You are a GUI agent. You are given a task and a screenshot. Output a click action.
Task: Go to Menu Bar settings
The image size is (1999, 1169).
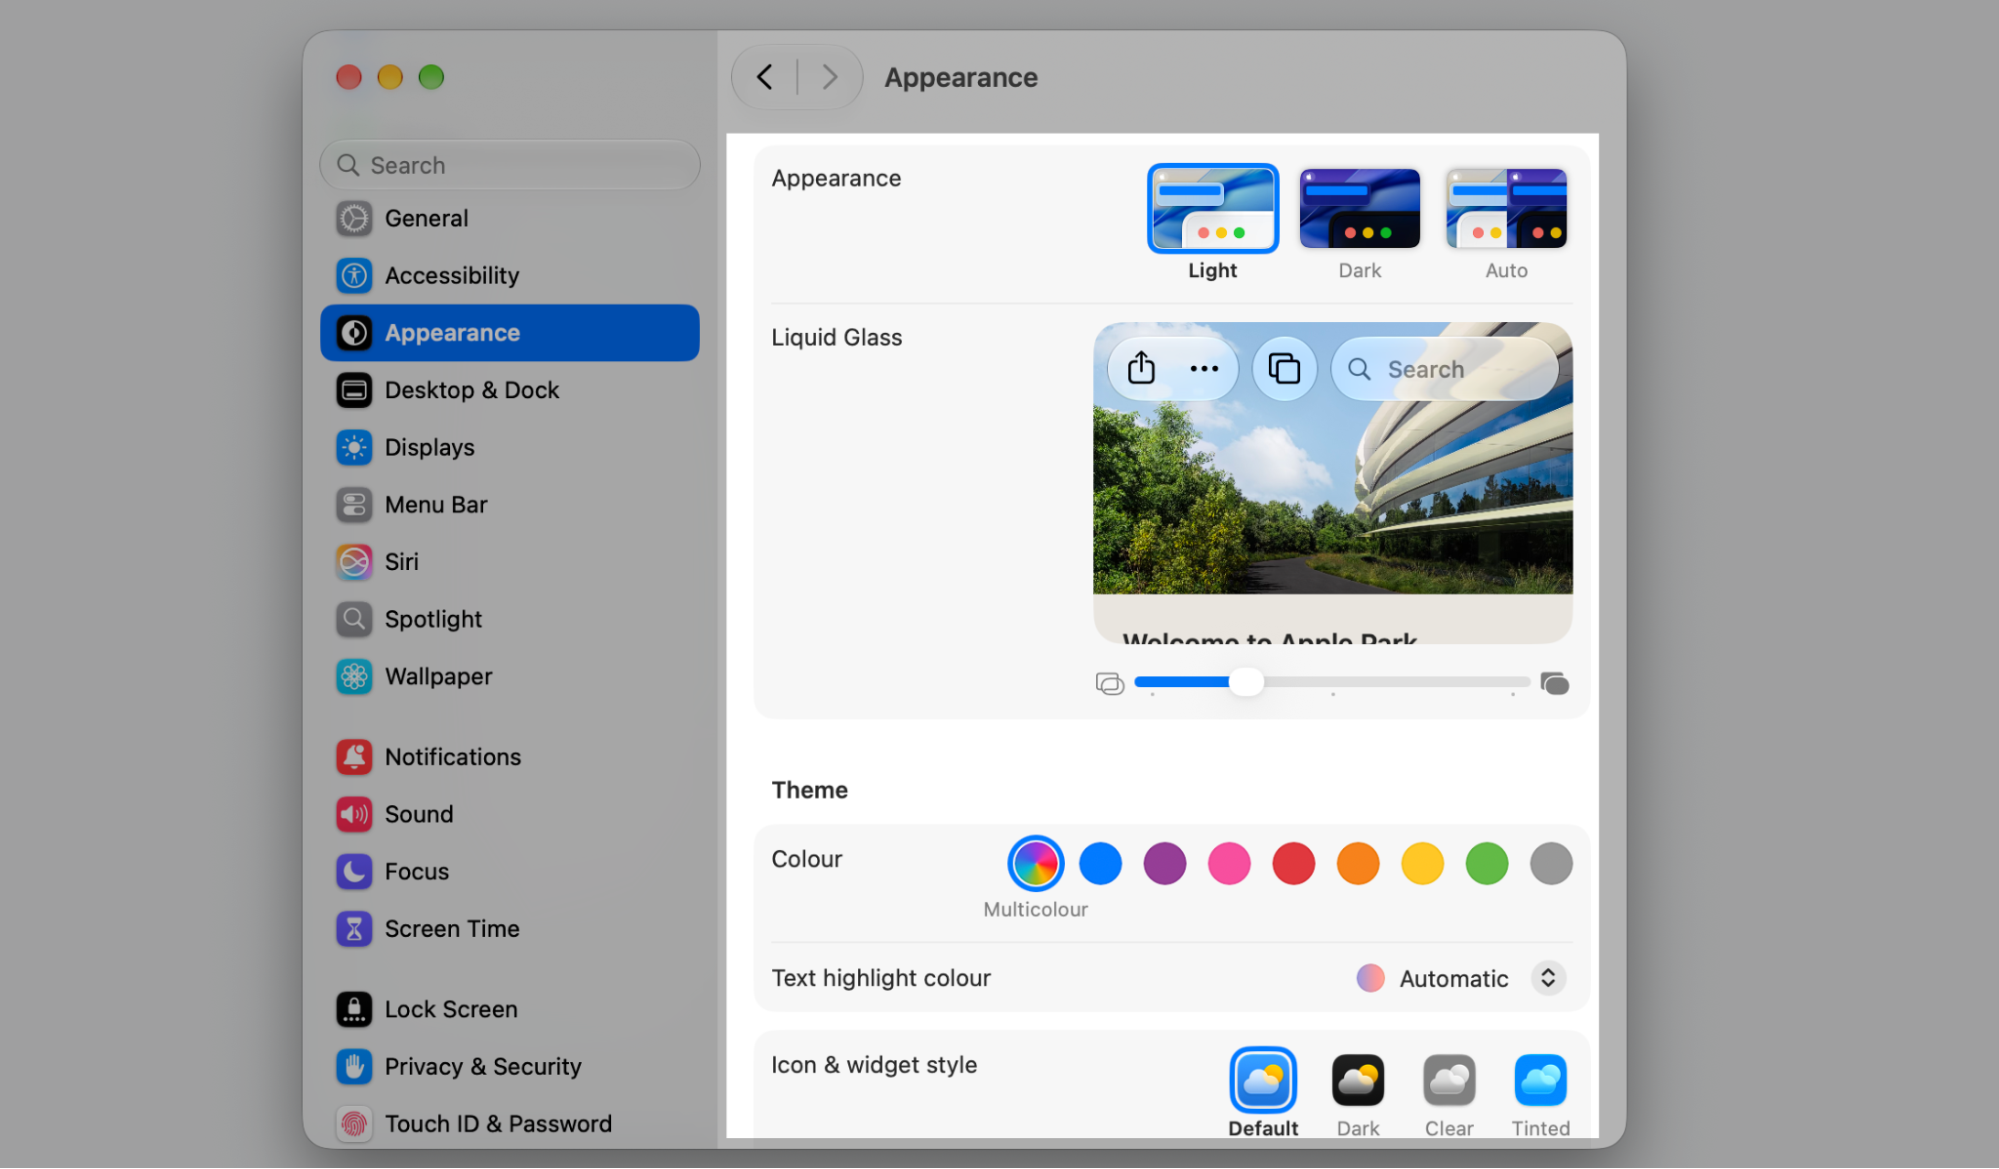coord(509,504)
